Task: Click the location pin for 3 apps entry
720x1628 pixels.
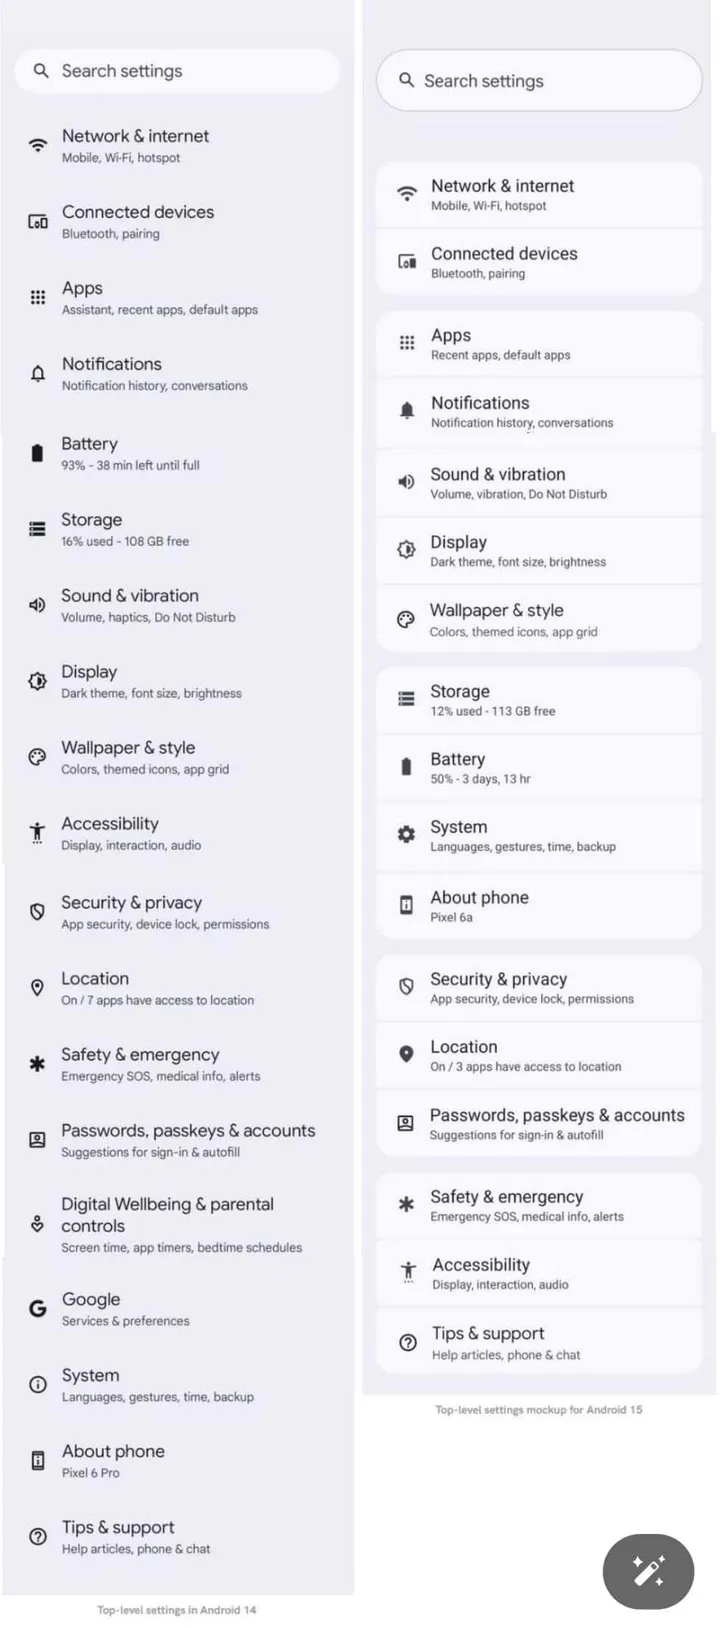Action: coord(406,1054)
